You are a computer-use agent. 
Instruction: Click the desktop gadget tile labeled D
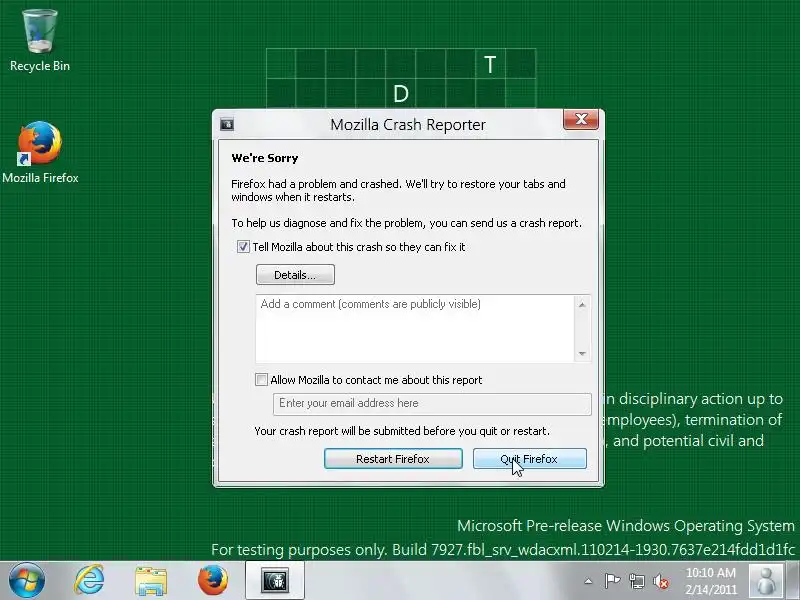tap(401, 93)
